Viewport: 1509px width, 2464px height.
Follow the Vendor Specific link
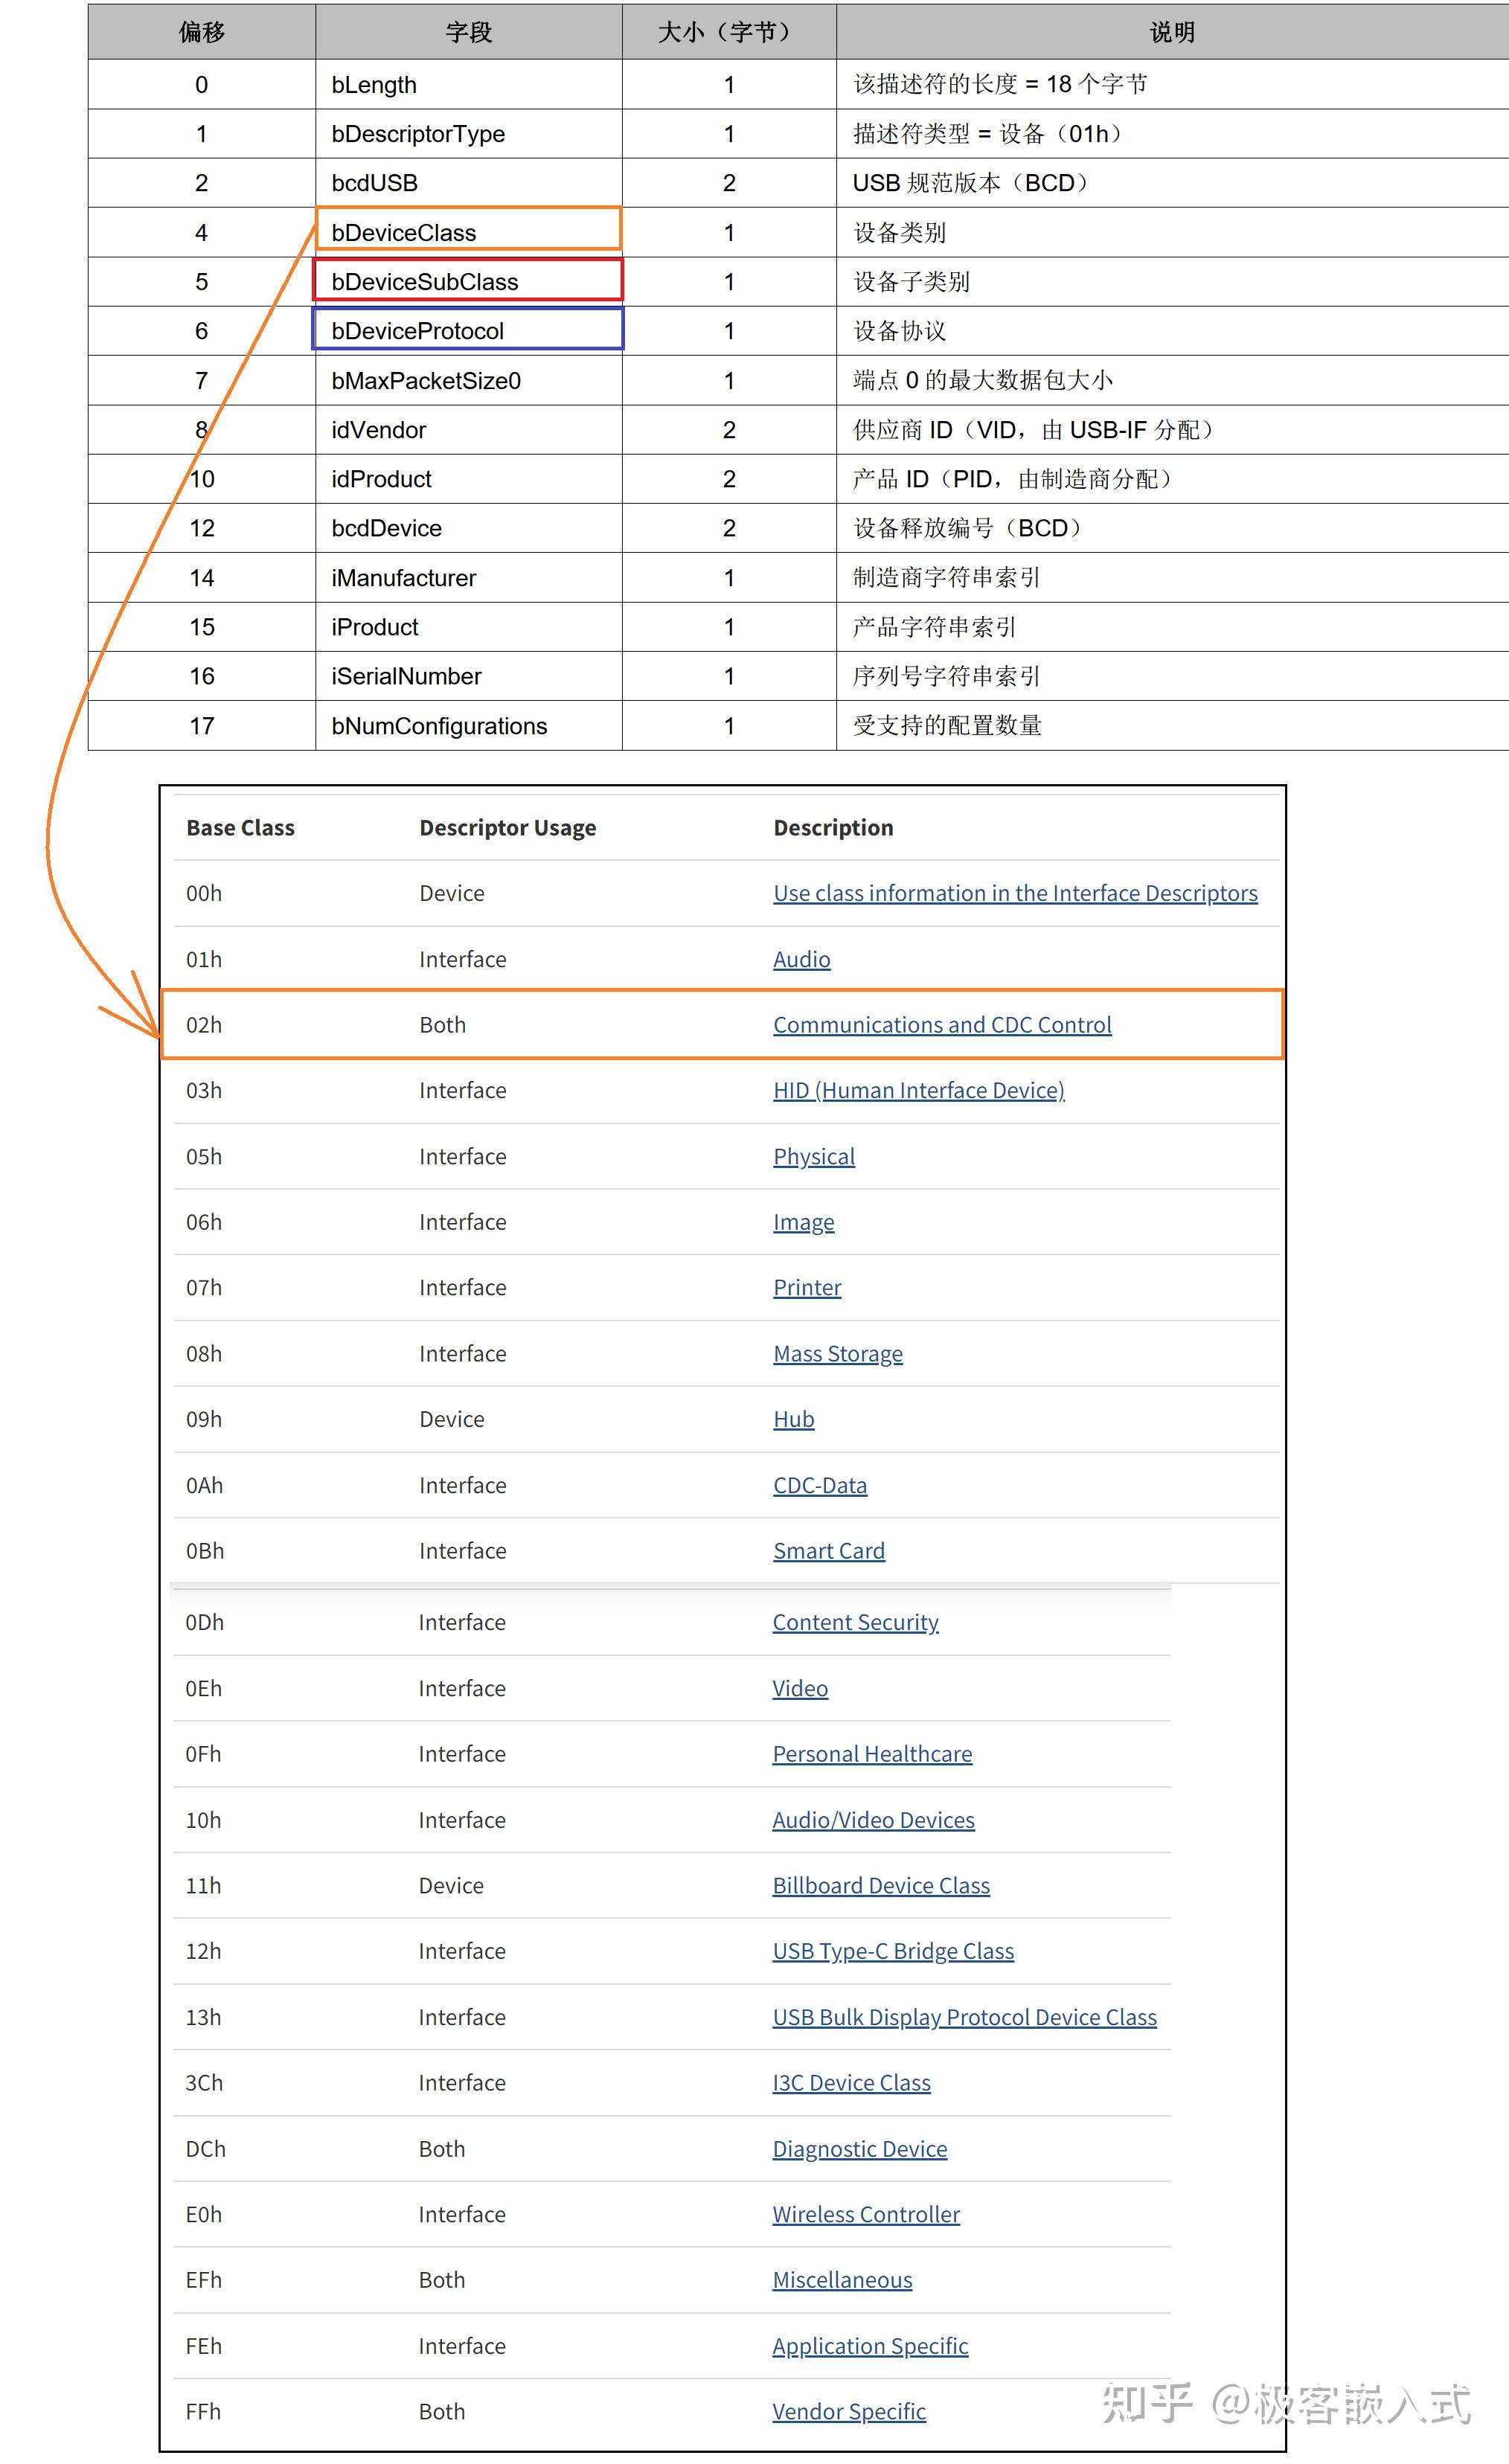(x=848, y=2411)
